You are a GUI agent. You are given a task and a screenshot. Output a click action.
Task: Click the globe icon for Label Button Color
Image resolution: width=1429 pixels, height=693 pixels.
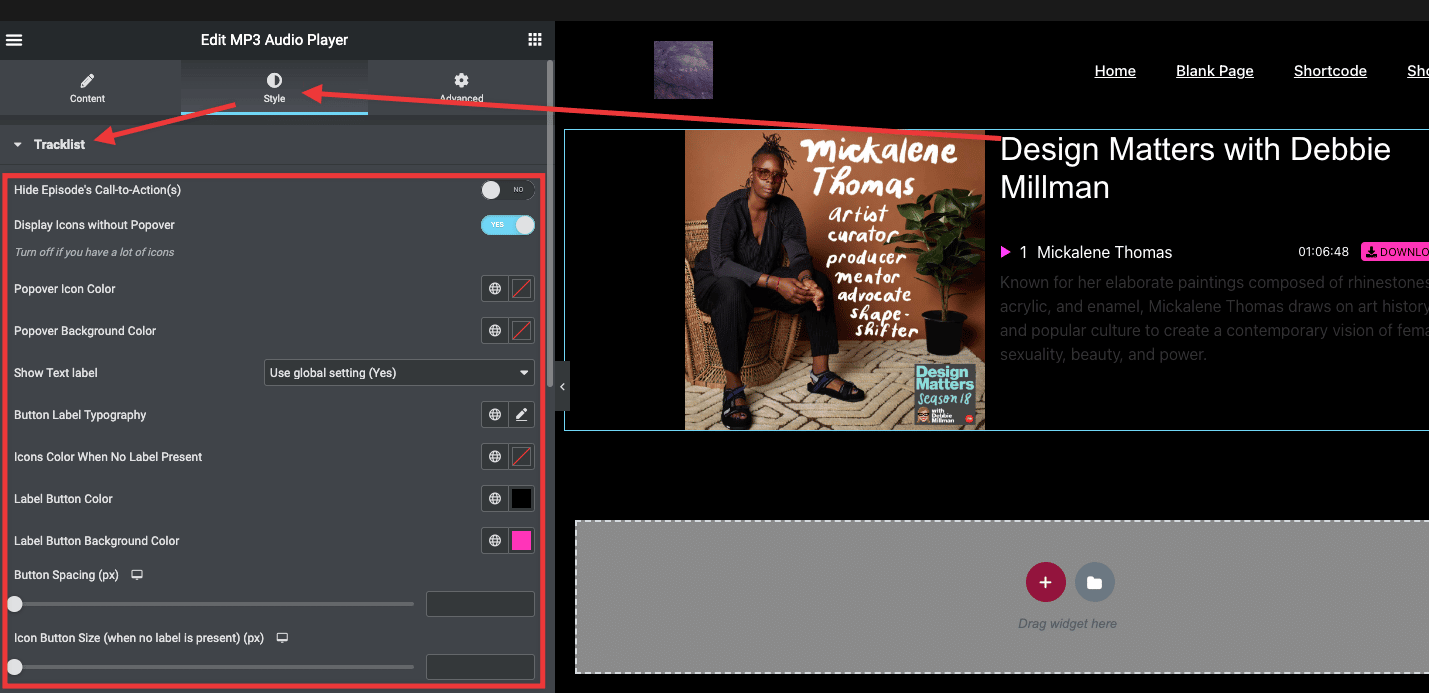click(x=494, y=498)
